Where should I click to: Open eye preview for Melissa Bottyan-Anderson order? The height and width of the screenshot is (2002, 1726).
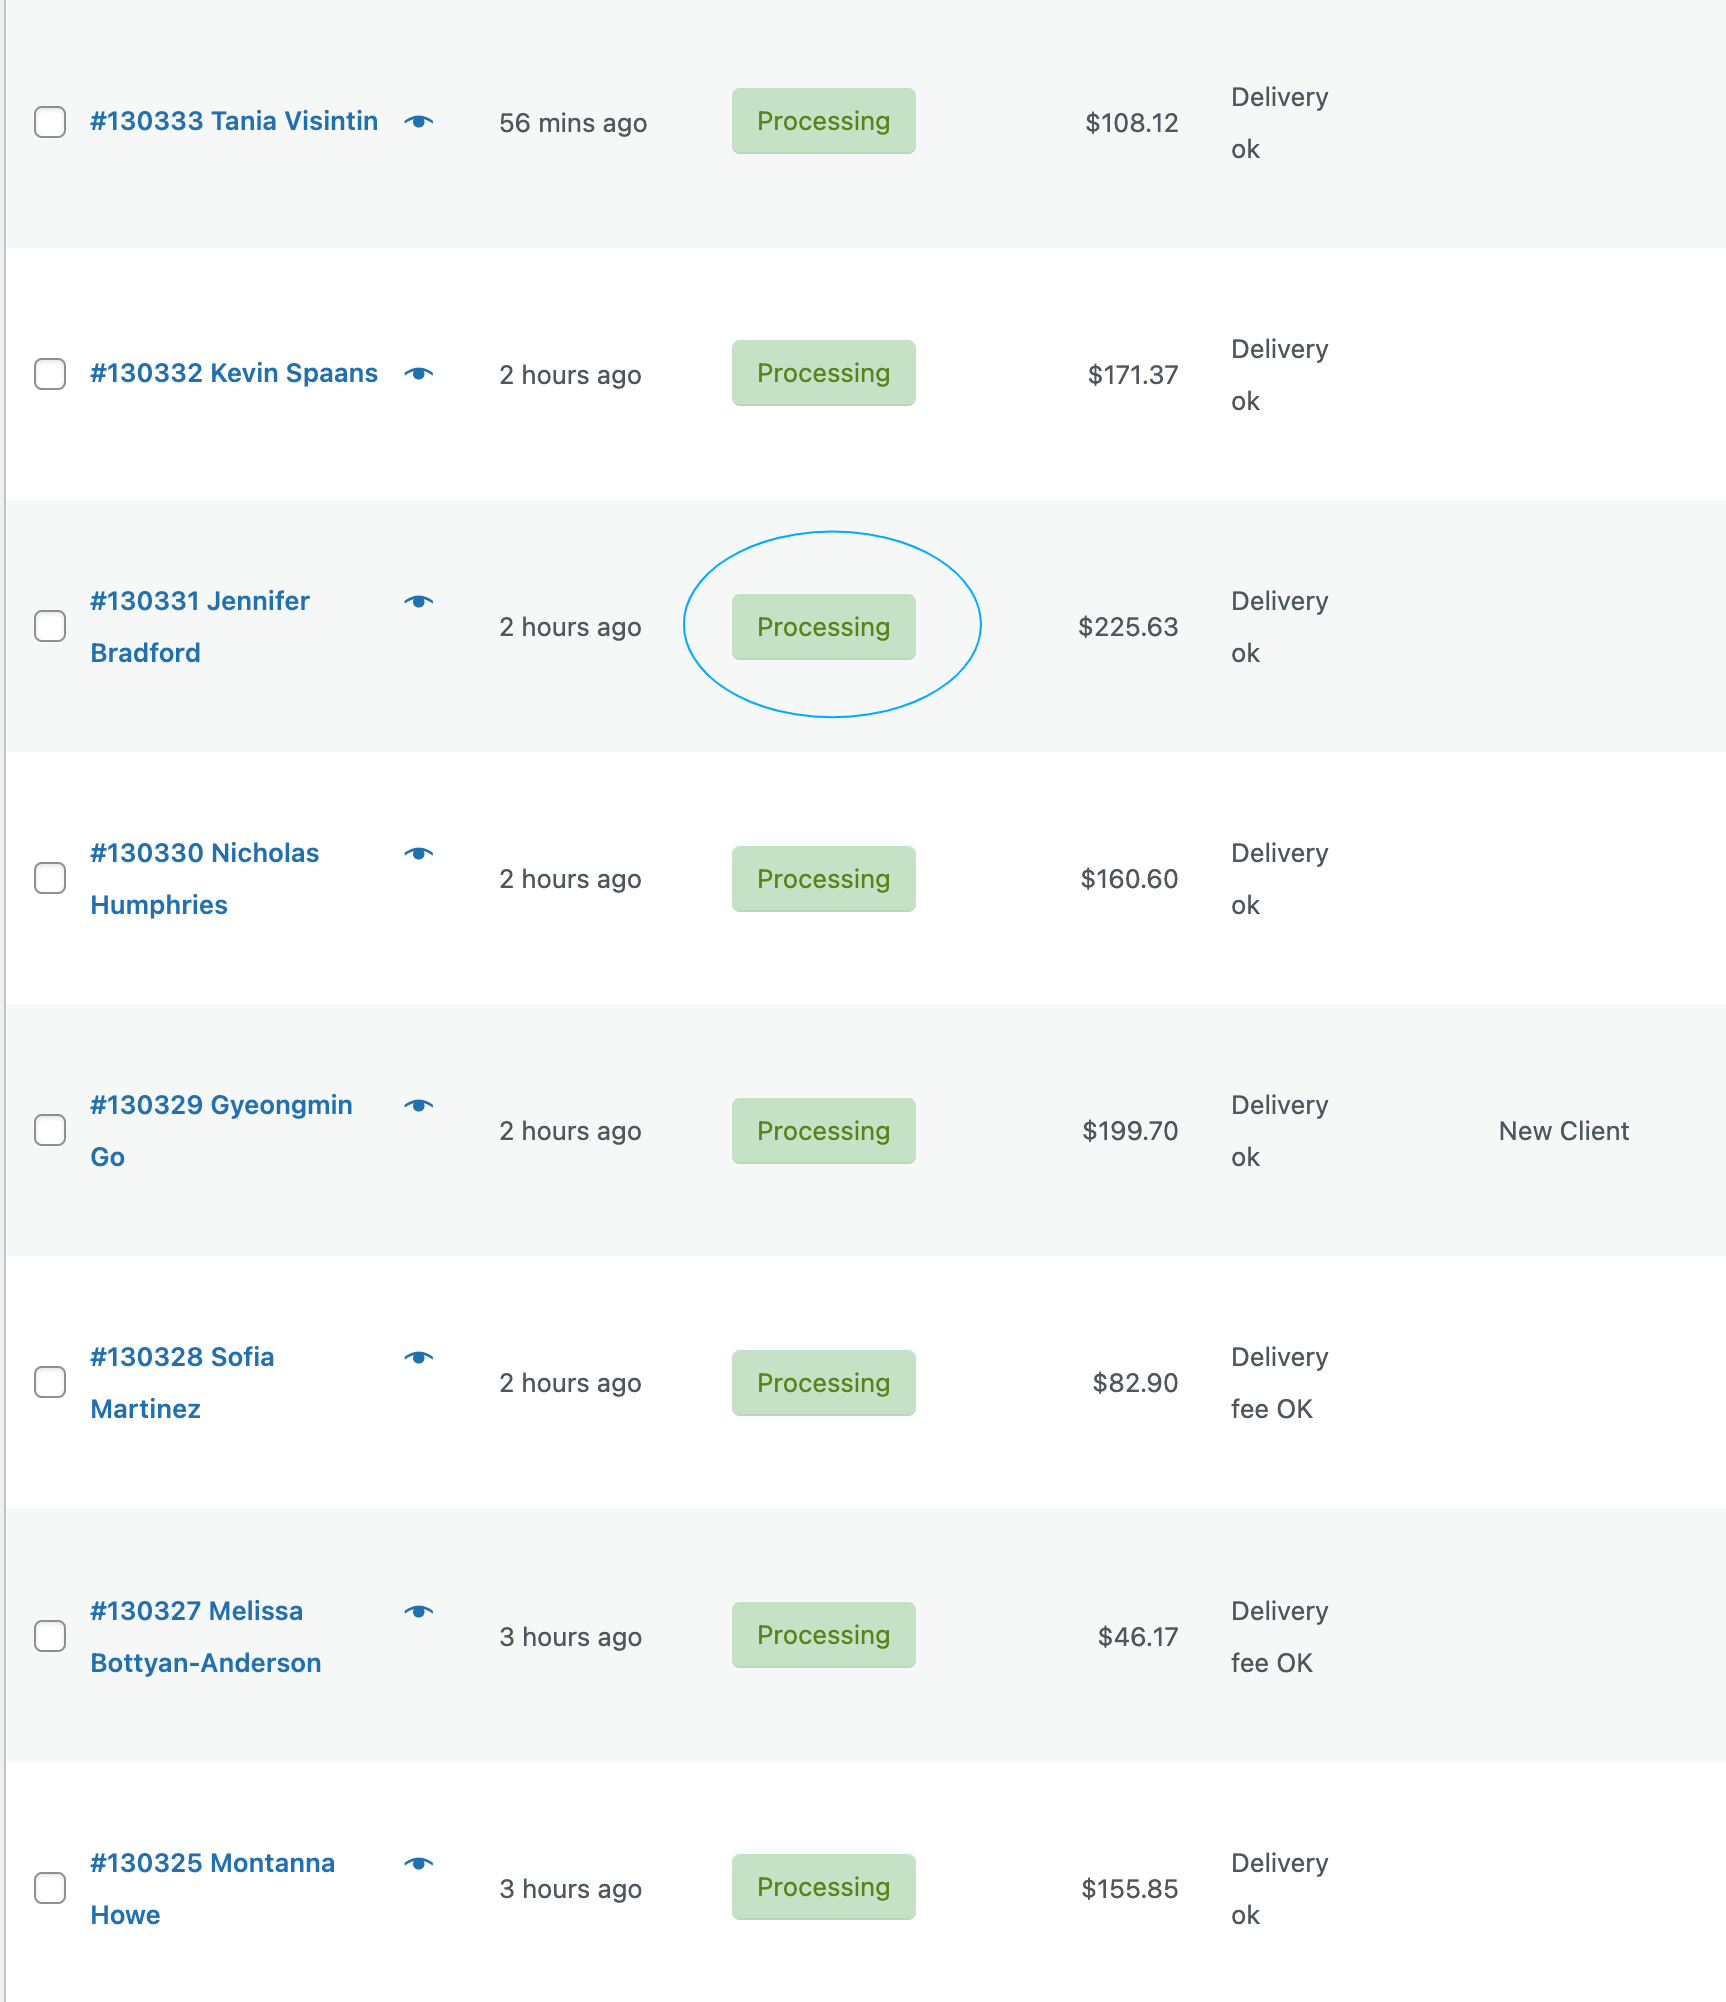pyautogui.click(x=419, y=1612)
